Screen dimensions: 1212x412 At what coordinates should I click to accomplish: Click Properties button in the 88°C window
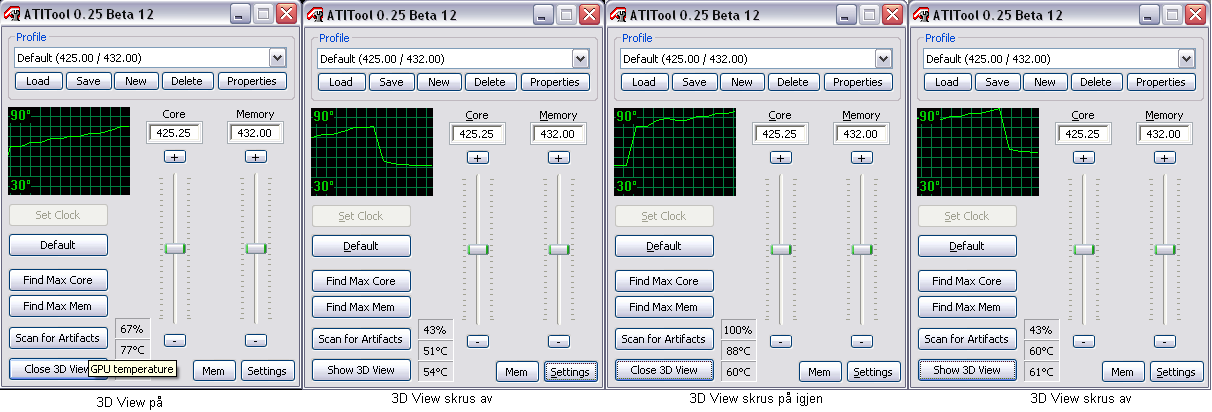pos(858,82)
